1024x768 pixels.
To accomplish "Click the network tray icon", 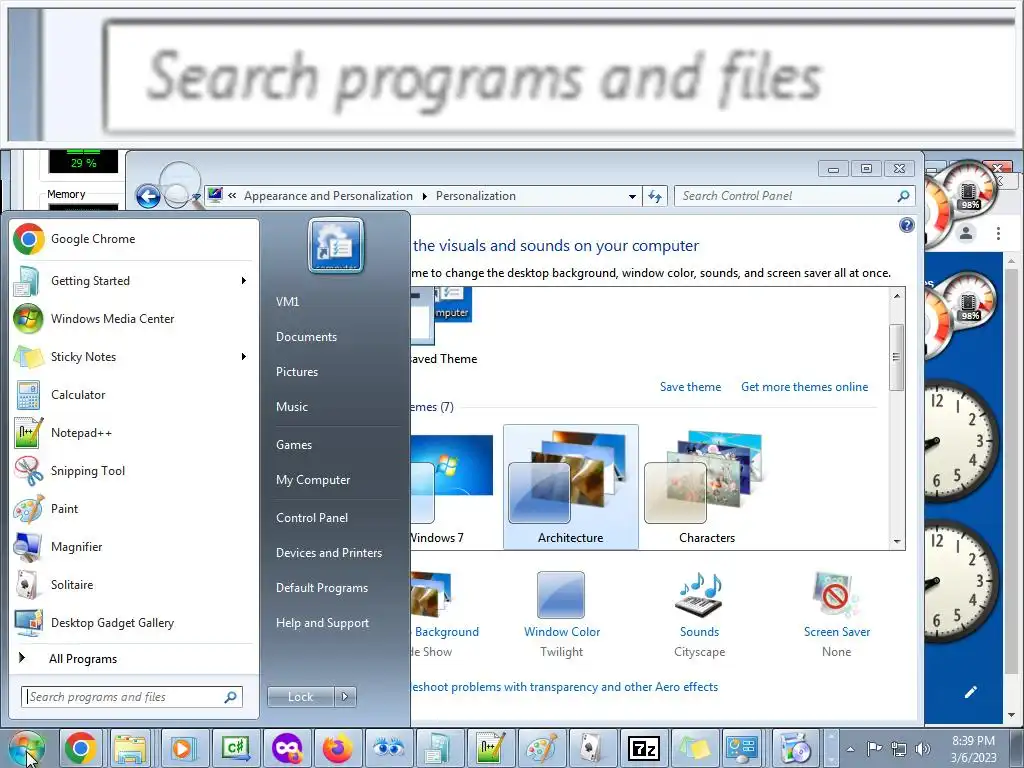I will coord(899,748).
